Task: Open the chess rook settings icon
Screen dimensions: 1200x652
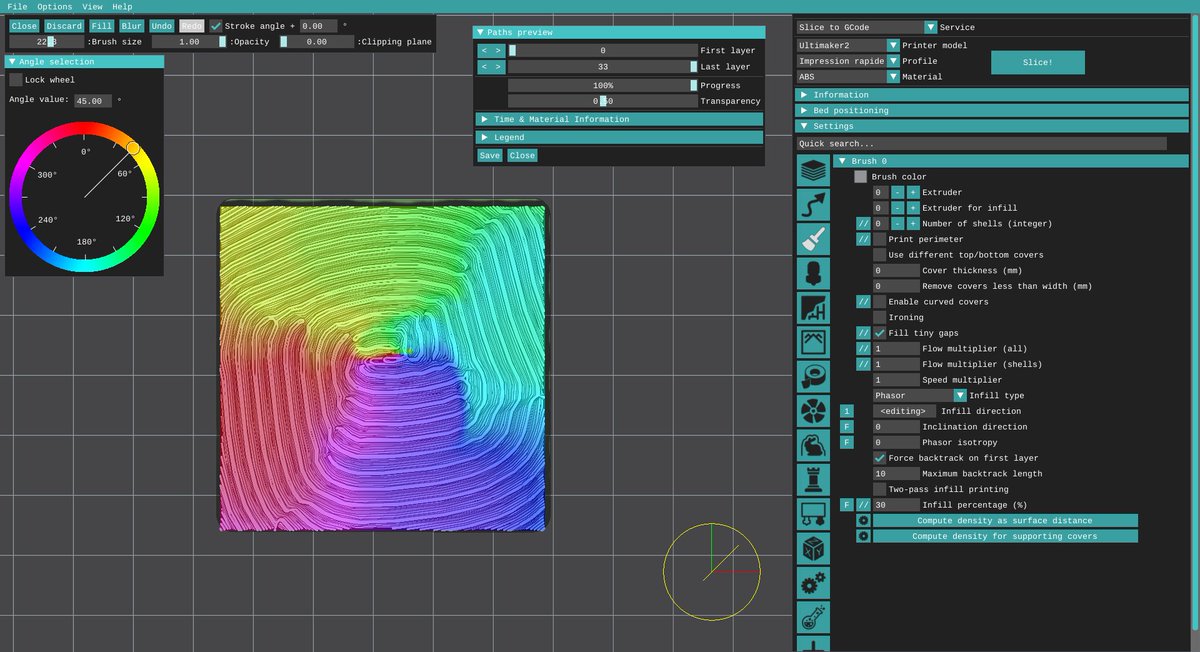Action: point(813,479)
